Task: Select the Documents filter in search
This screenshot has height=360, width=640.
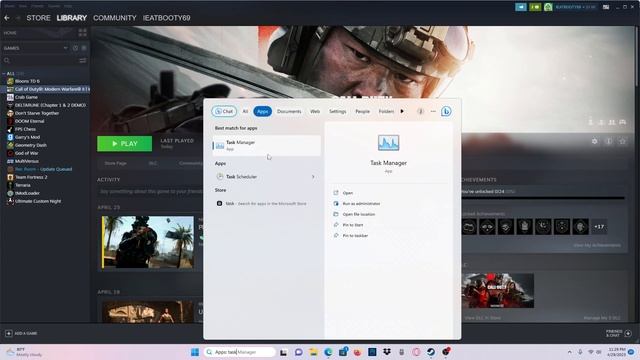Action: coord(289,111)
